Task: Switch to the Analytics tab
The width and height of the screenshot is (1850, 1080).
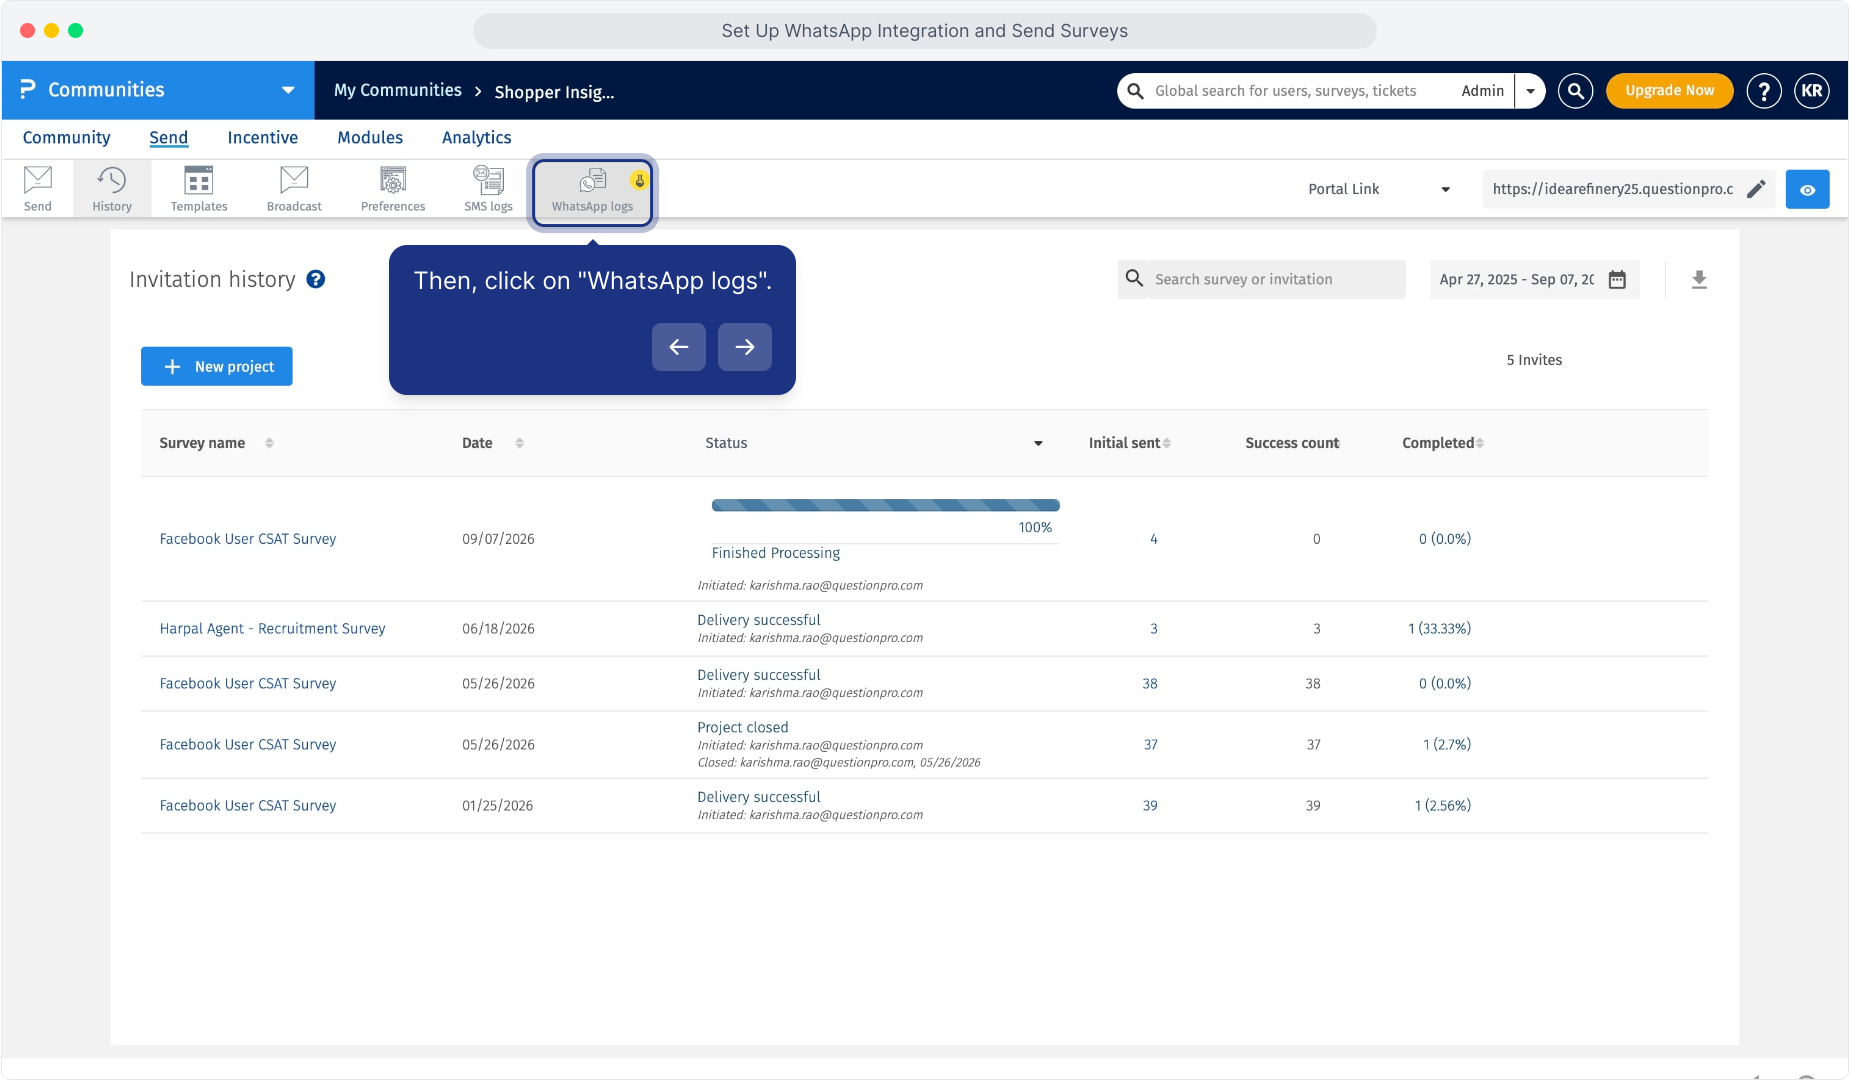Action: coord(477,138)
